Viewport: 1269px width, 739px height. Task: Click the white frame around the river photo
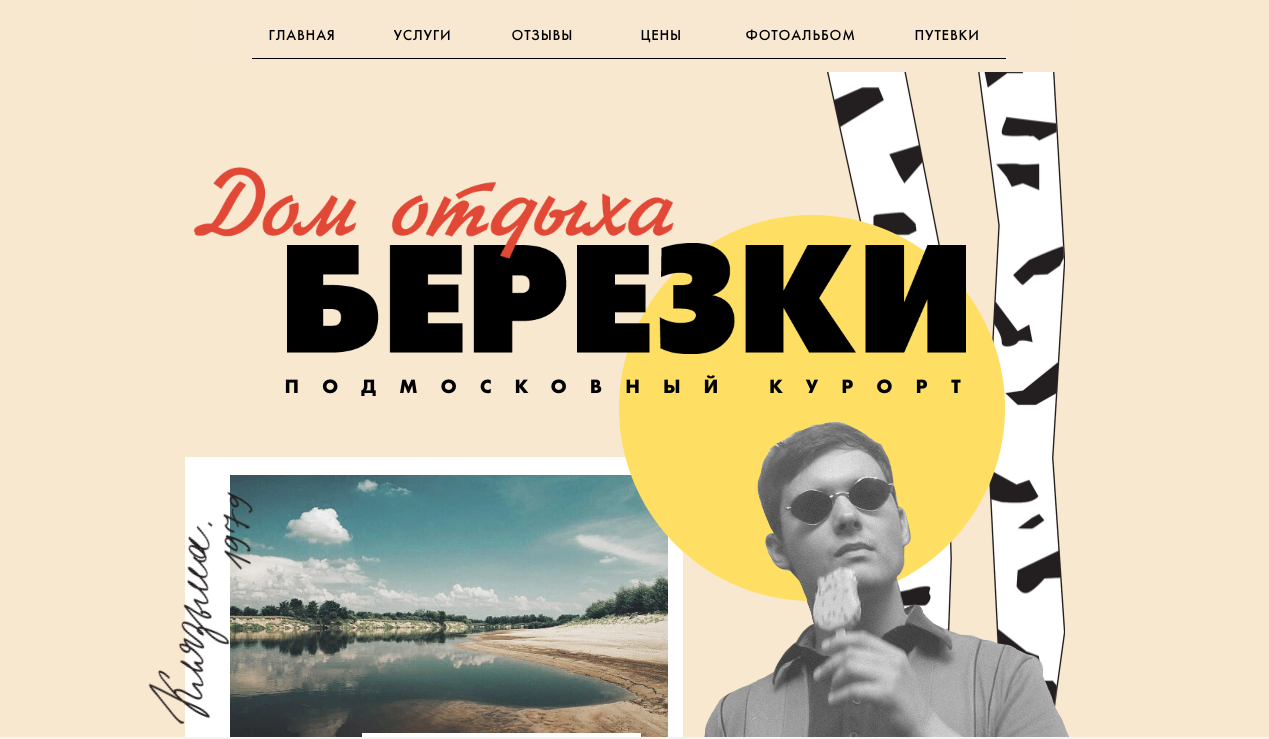pos(434,465)
